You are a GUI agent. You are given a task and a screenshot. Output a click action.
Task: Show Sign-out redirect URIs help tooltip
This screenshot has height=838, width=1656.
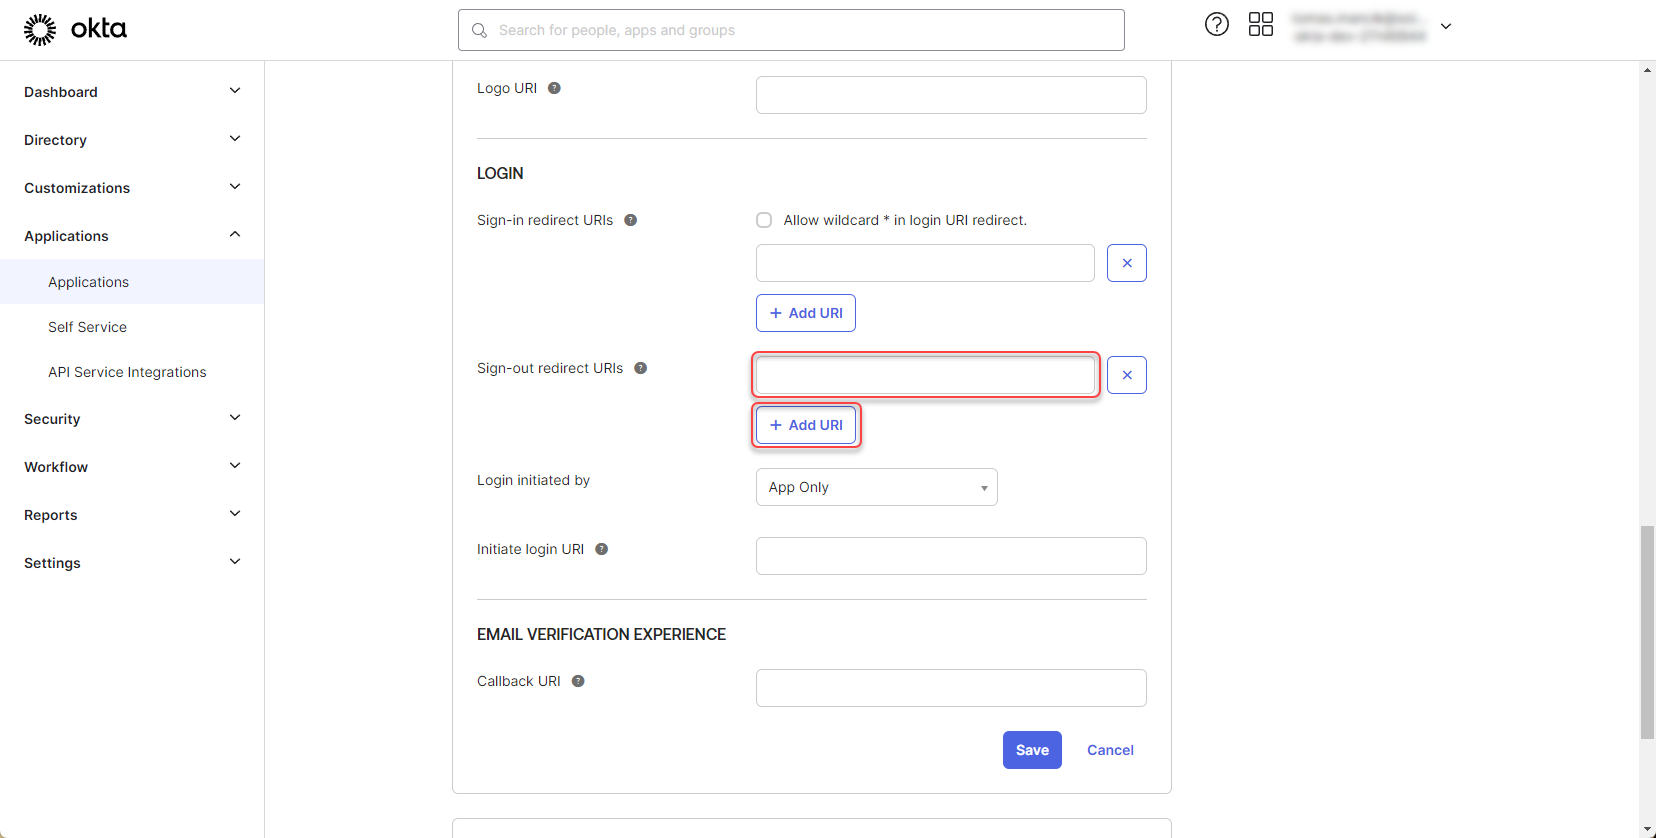[x=640, y=368]
